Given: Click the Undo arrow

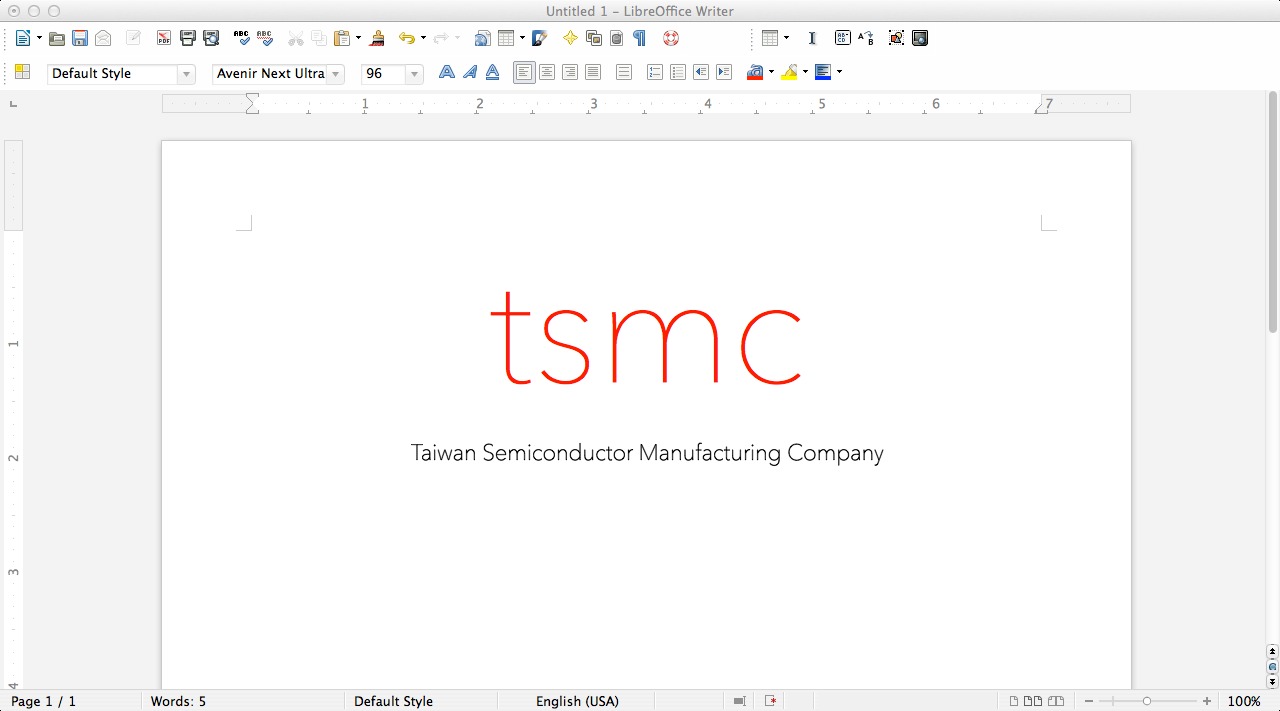Looking at the screenshot, I should coord(406,38).
